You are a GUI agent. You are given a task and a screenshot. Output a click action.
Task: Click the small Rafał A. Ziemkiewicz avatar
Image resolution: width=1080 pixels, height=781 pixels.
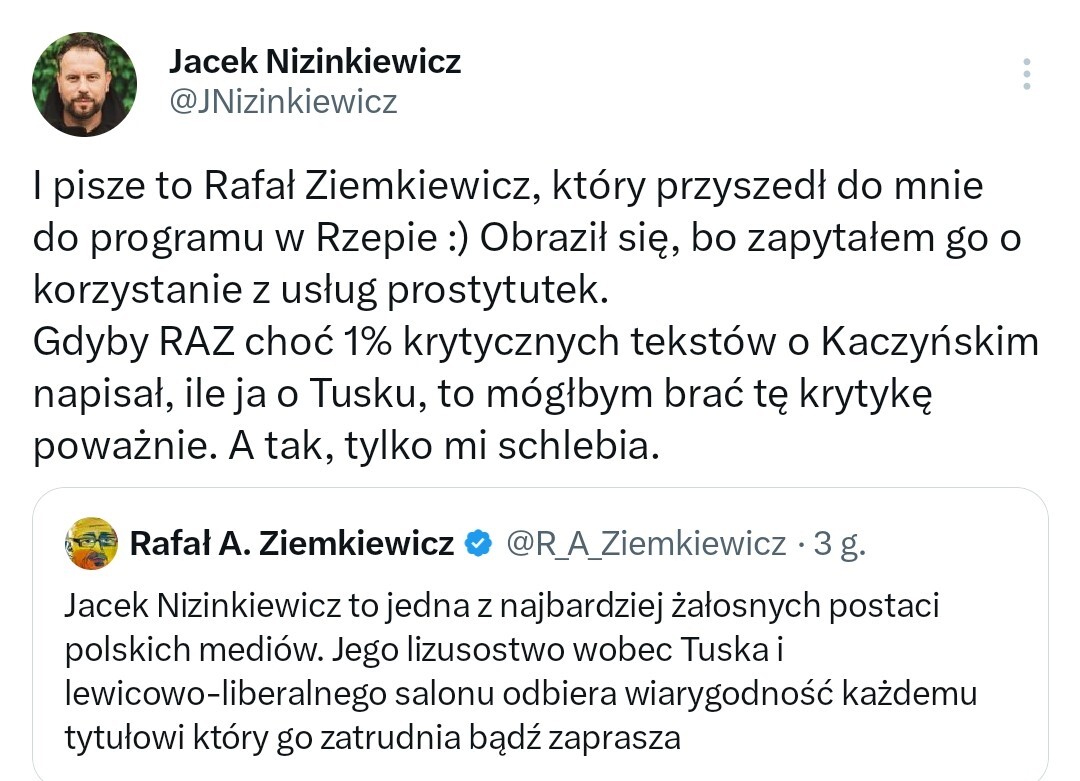[x=91, y=543]
